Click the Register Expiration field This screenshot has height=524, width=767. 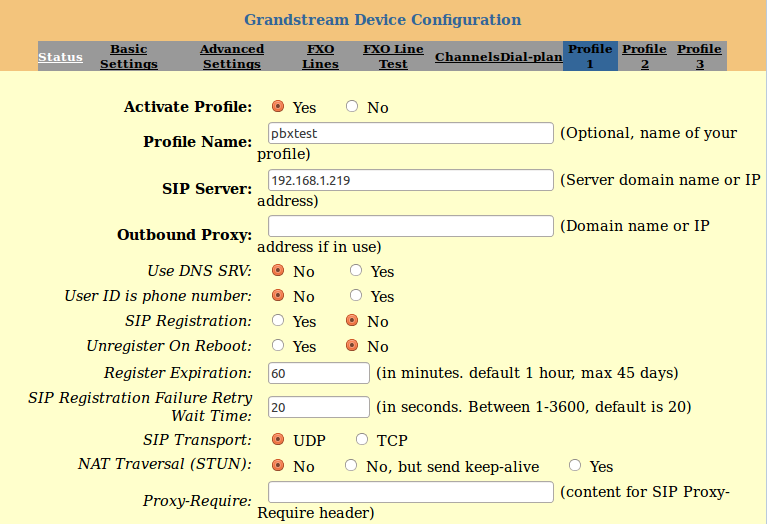pos(319,373)
